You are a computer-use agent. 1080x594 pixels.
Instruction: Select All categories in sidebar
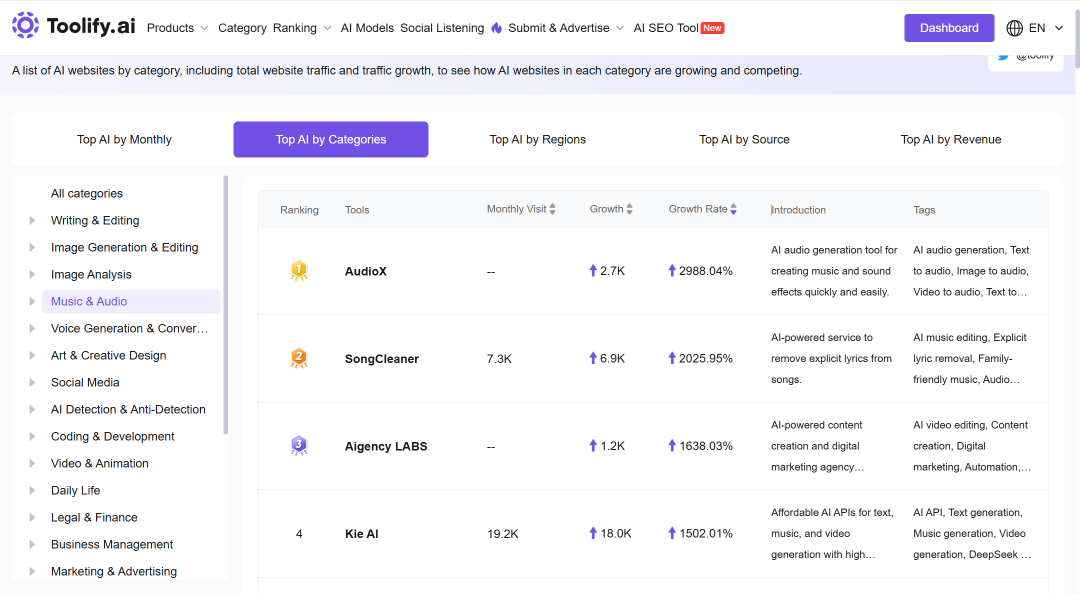tap(87, 194)
